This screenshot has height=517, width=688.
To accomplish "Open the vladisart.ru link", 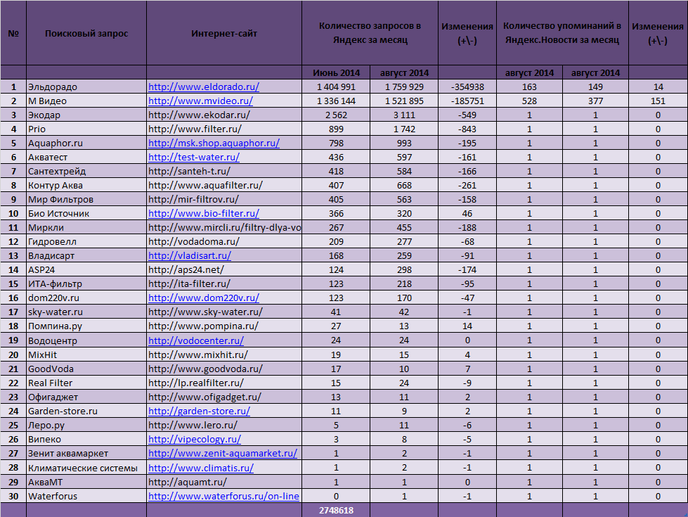I will coord(190,255).
